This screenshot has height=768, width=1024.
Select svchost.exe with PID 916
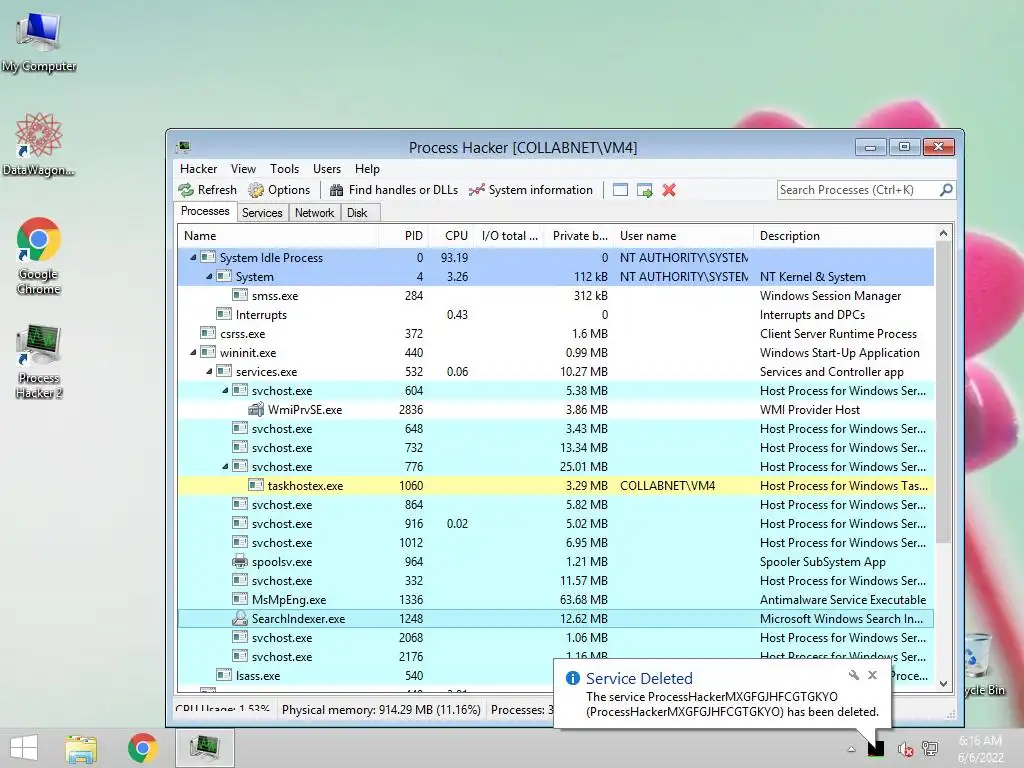point(555,524)
